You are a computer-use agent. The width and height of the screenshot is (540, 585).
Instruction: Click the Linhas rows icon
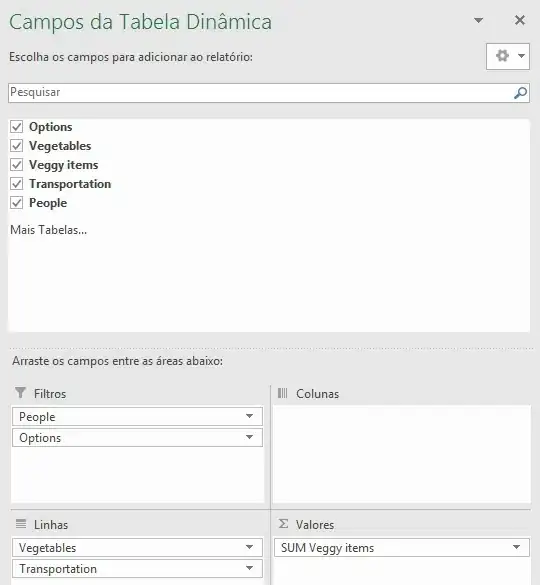[x=21, y=524]
